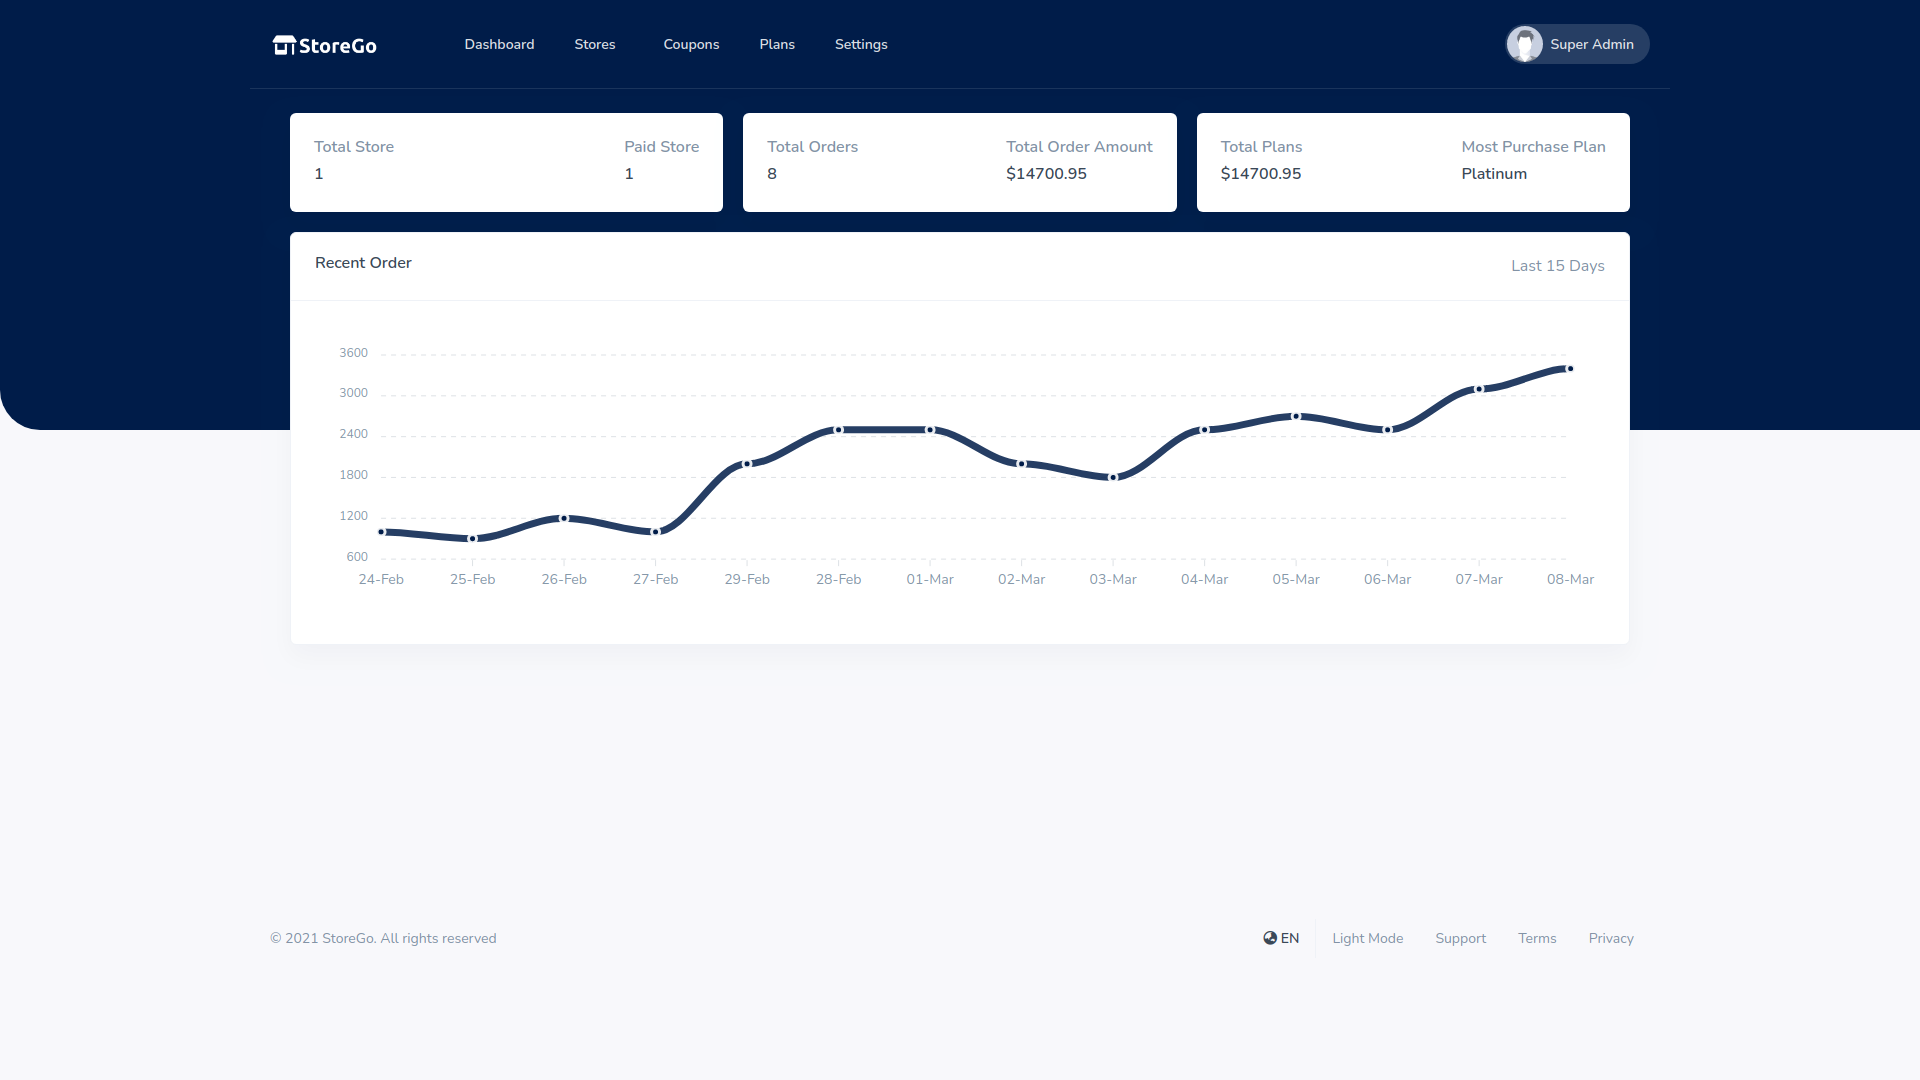Image resolution: width=1920 pixels, height=1080 pixels.
Task: Open the Support link
Action: pyautogui.click(x=1460, y=938)
